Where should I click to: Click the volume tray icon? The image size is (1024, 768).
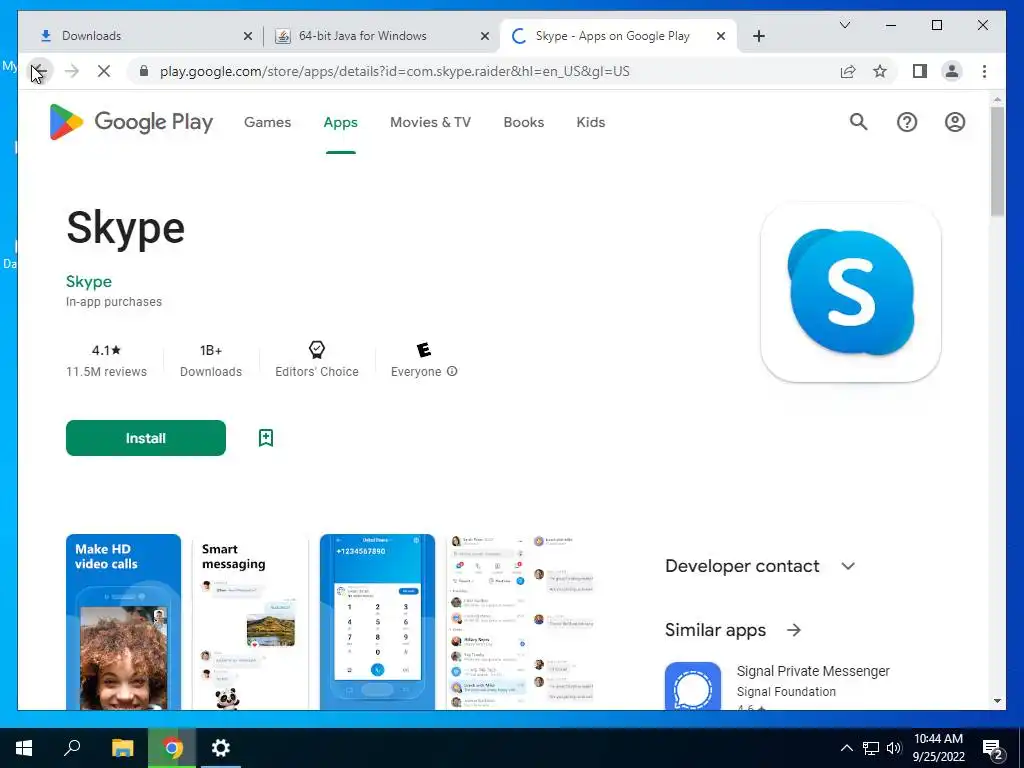coord(893,748)
